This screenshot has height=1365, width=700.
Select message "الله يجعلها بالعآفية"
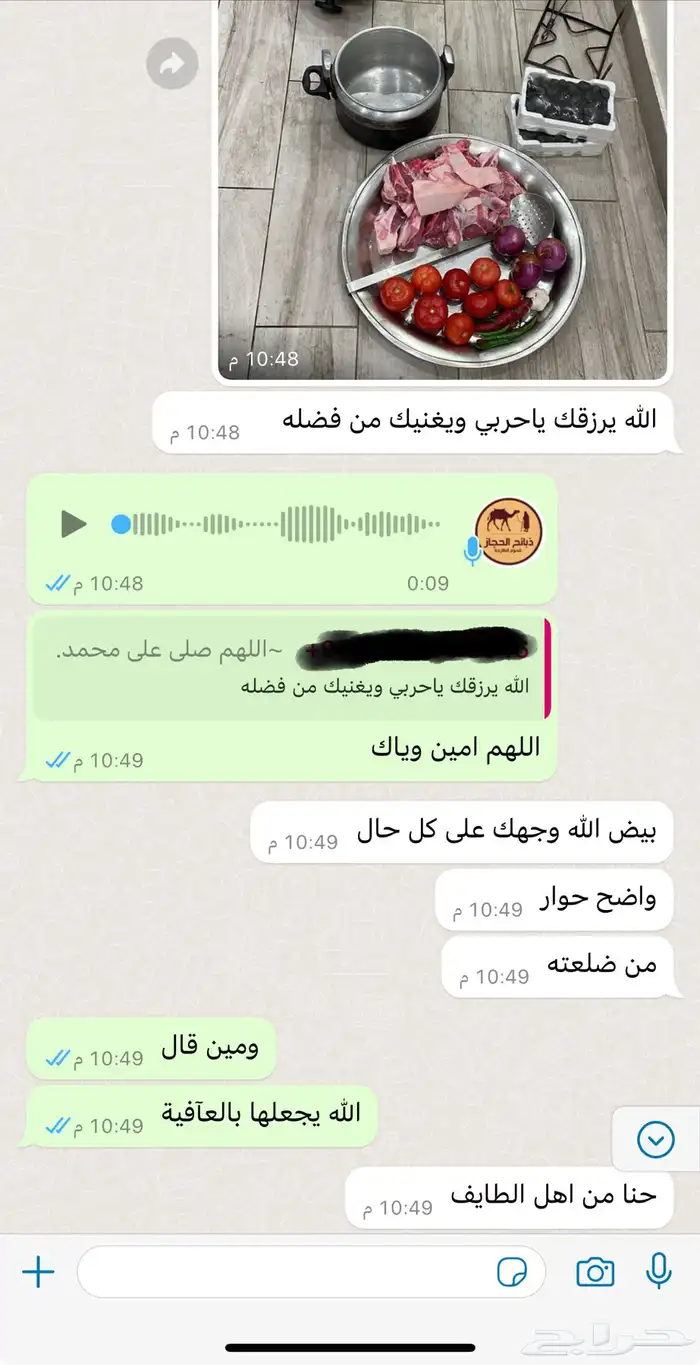click(x=202, y=1115)
